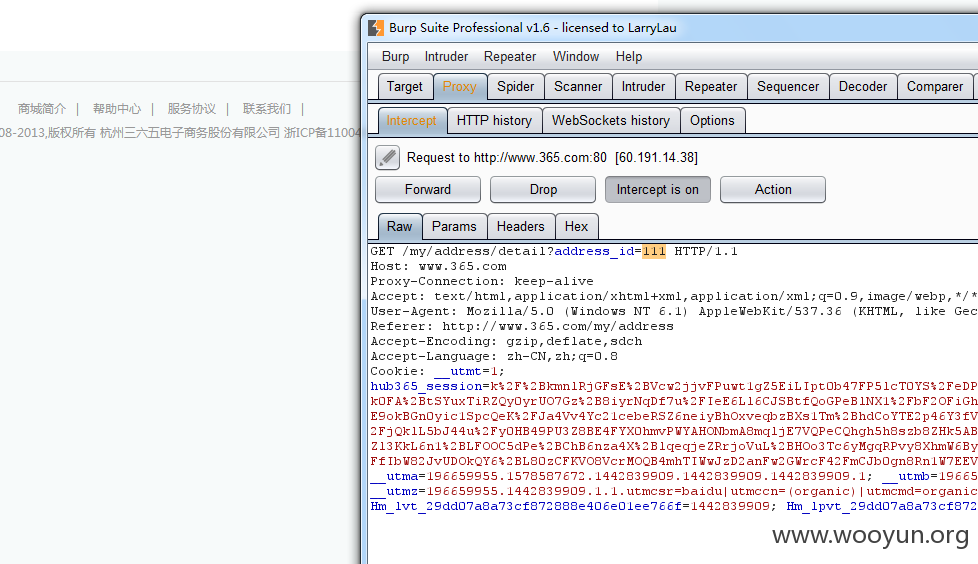Switch to the Target tab
This screenshot has width=978, height=564.
405,87
